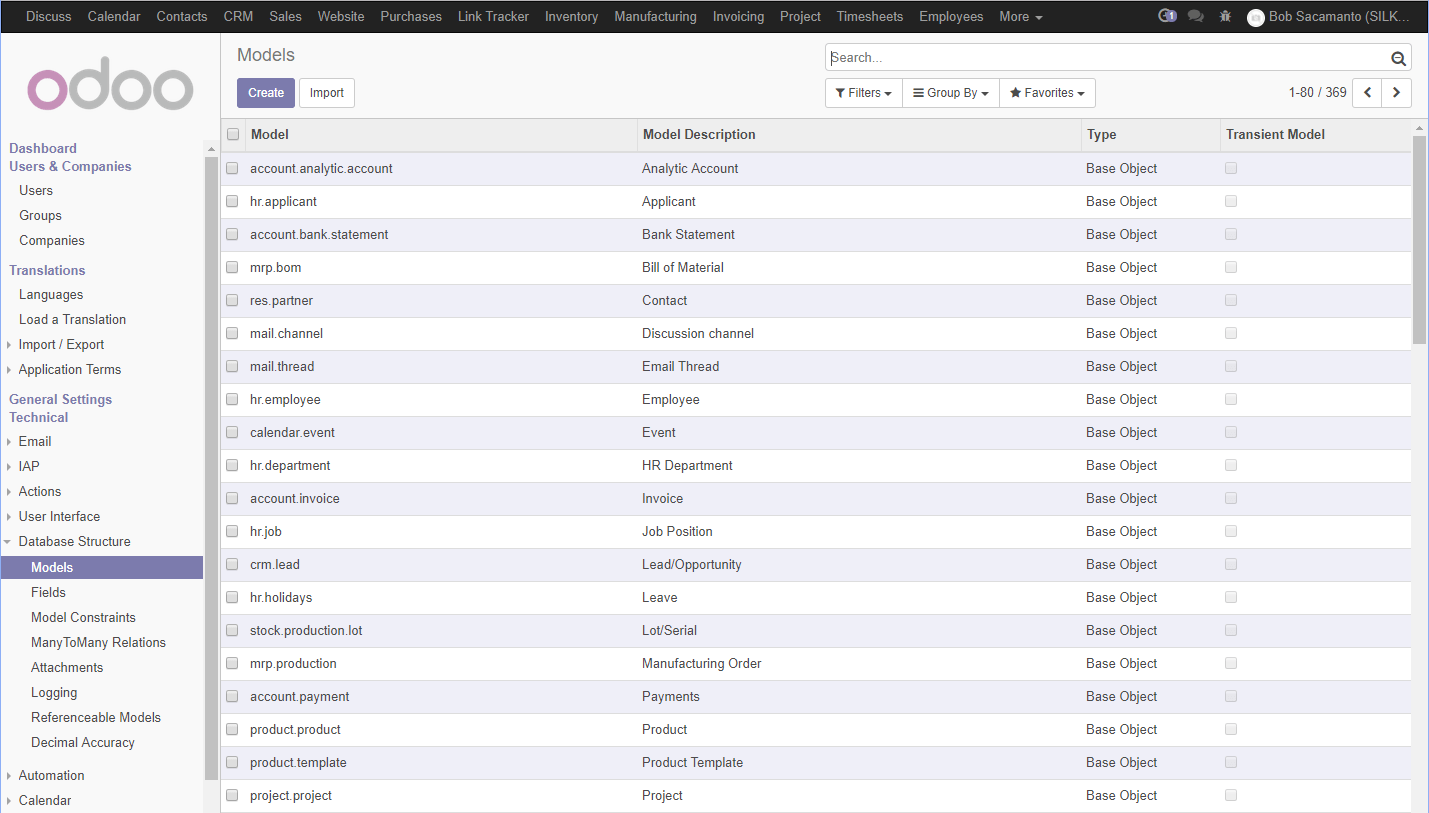Click the up arrow of the models list scrollbar
Viewport: 1429px width, 813px height.
point(1419,127)
